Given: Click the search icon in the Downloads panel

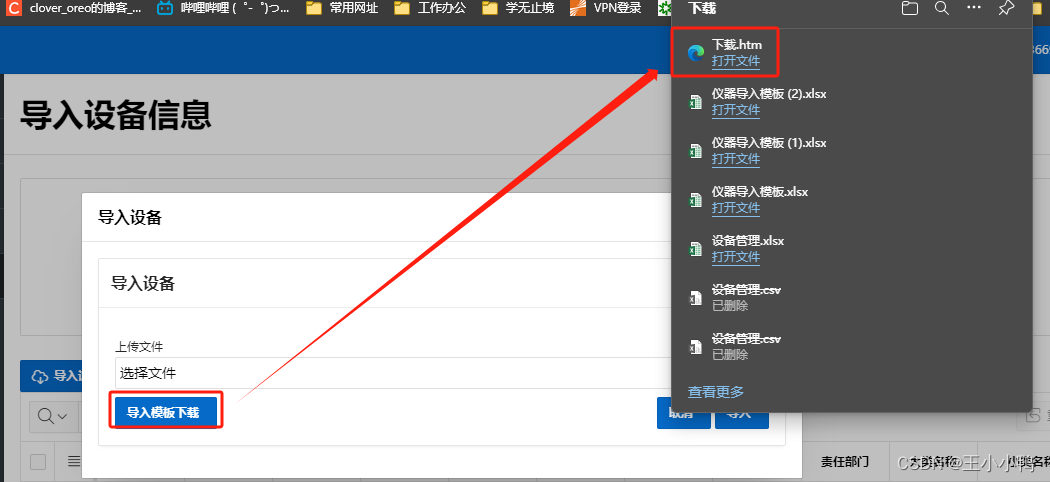Looking at the screenshot, I should (x=942, y=8).
